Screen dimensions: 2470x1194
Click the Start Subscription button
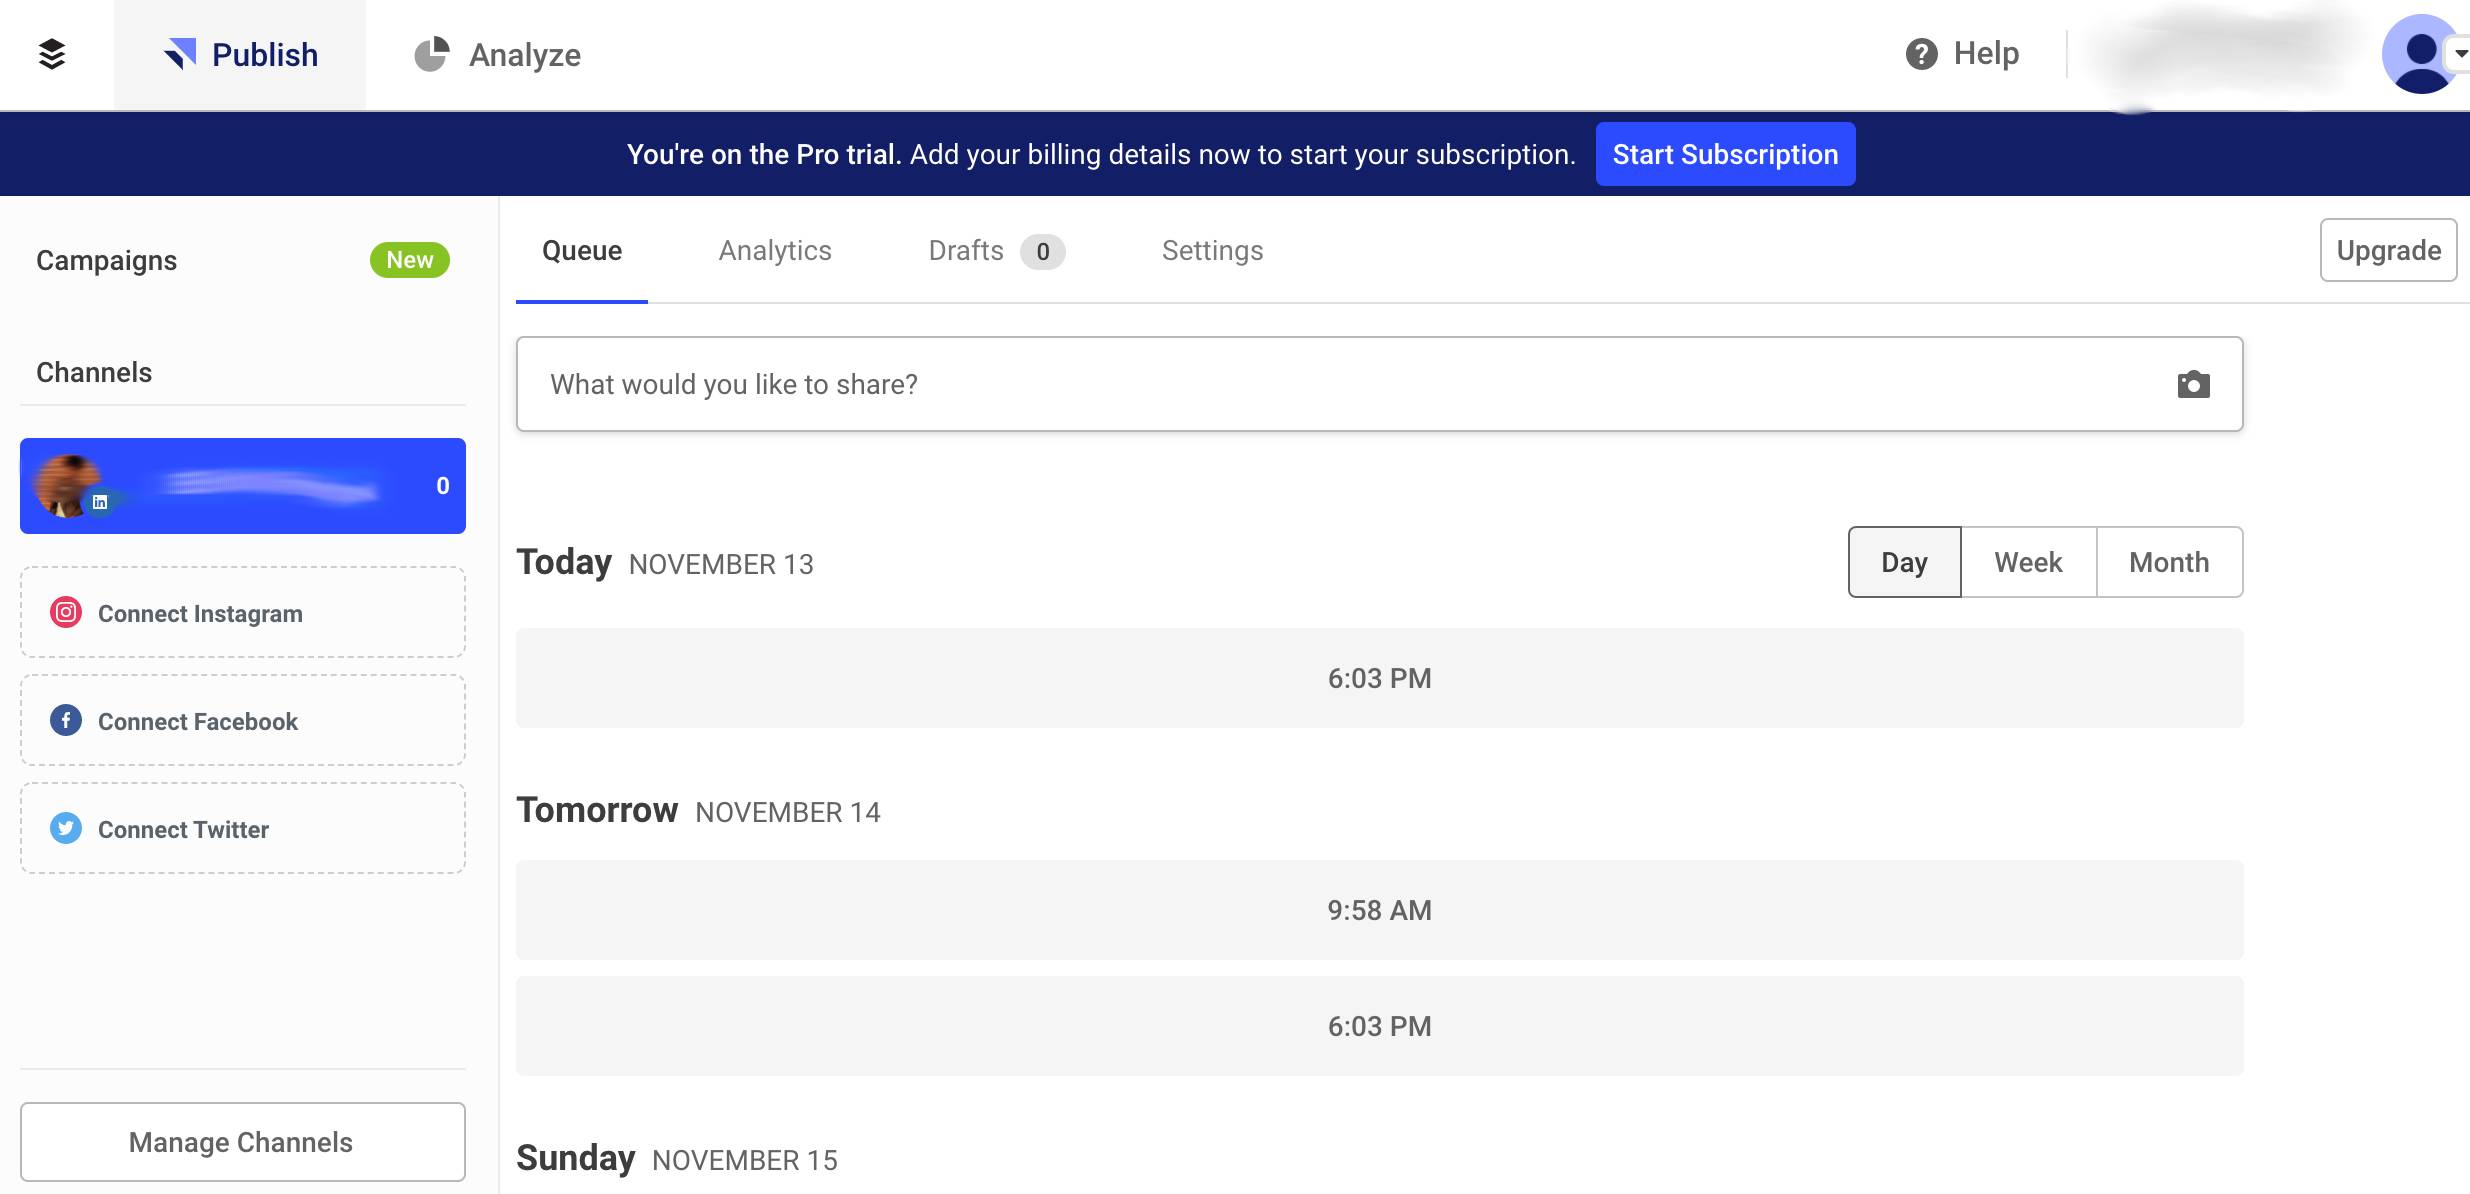(1725, 155)
